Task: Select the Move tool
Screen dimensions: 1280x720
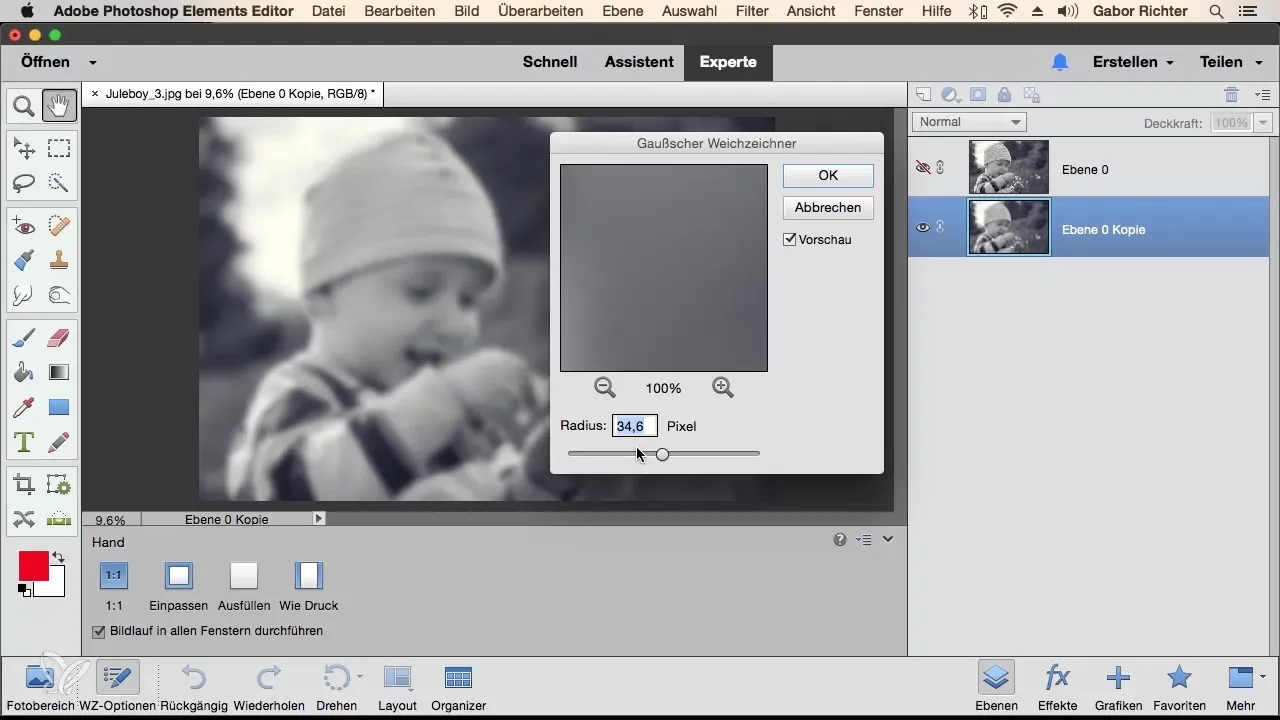Action: point(24,149)
